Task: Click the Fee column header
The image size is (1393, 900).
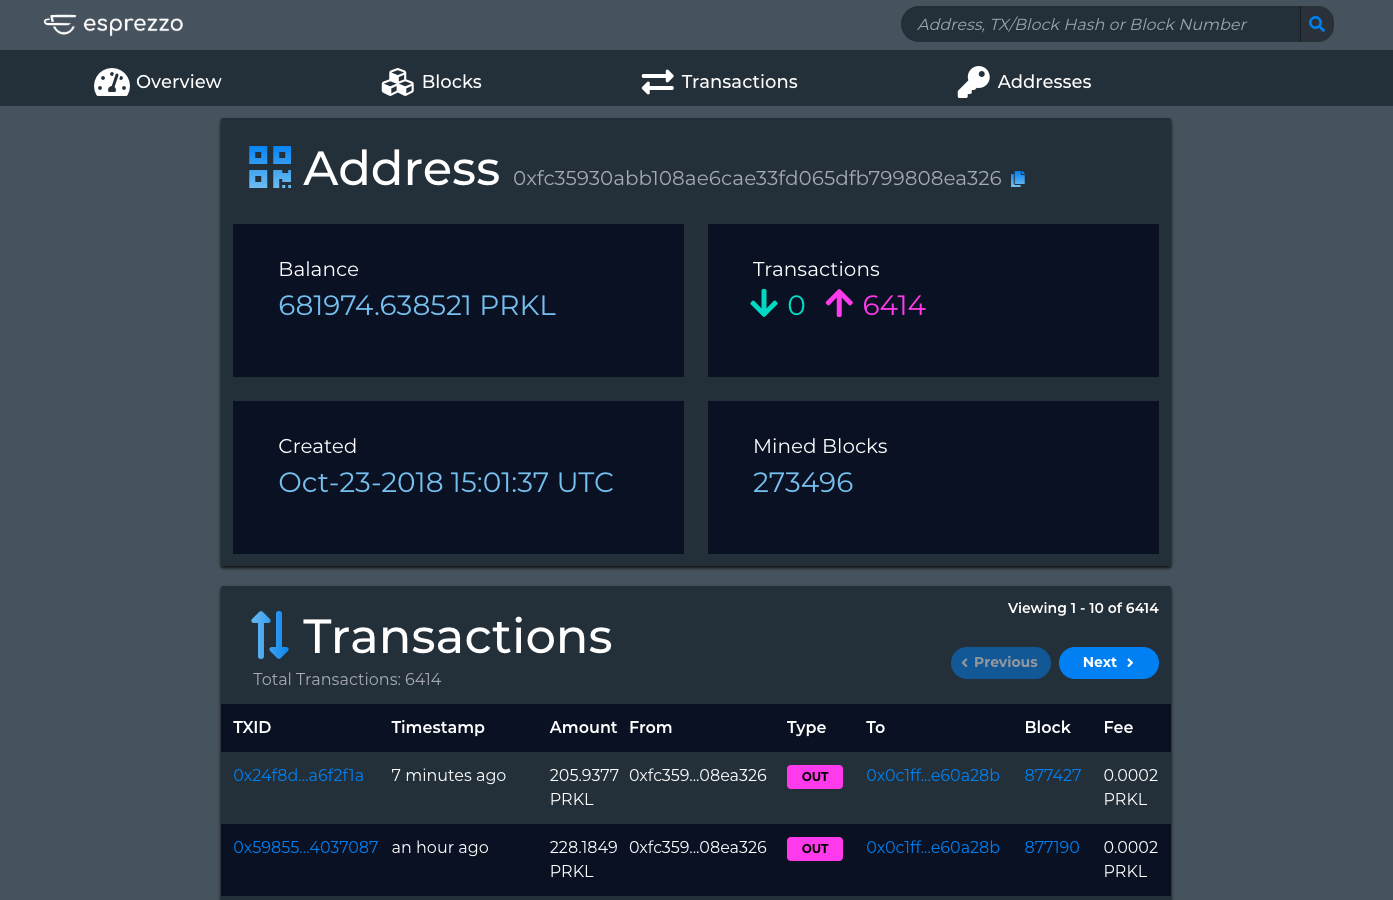Action: click(1118, 727)
